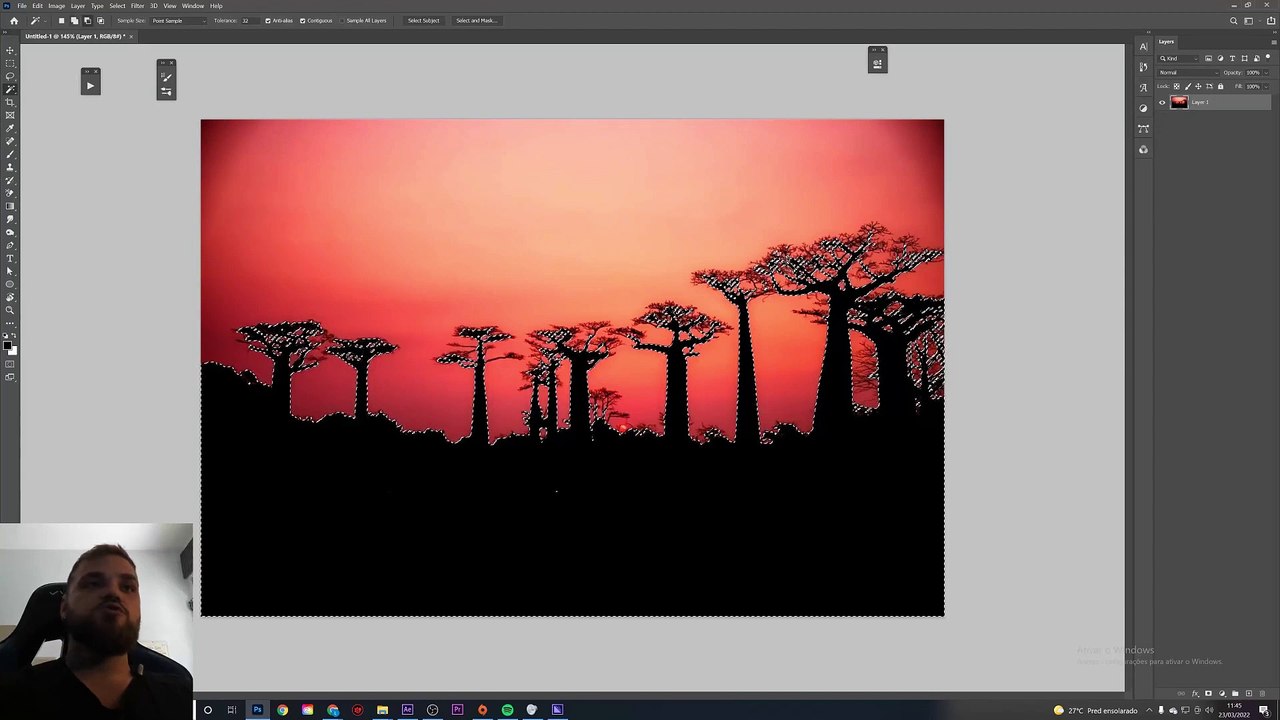Screen dimensions: 1280x720
Task: Open the layer Kind filter dropdown
Action: click(x=1178, y=58)
